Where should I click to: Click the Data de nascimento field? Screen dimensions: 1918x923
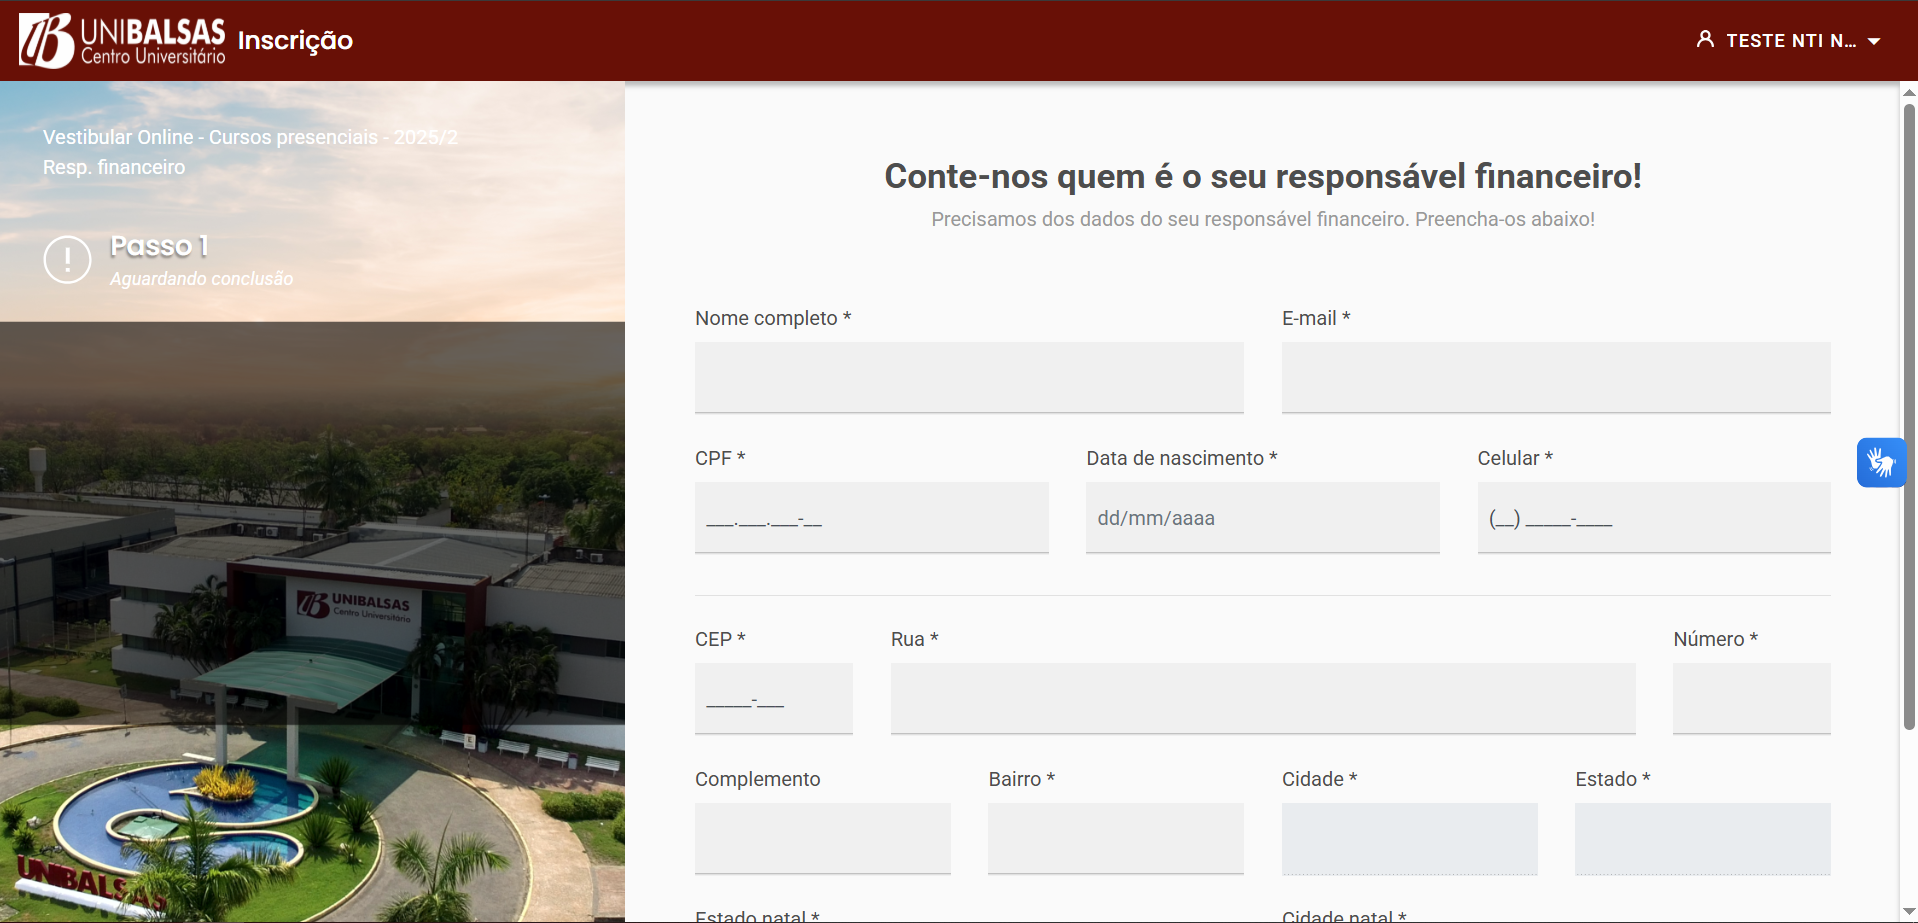tap(1262, 517)
